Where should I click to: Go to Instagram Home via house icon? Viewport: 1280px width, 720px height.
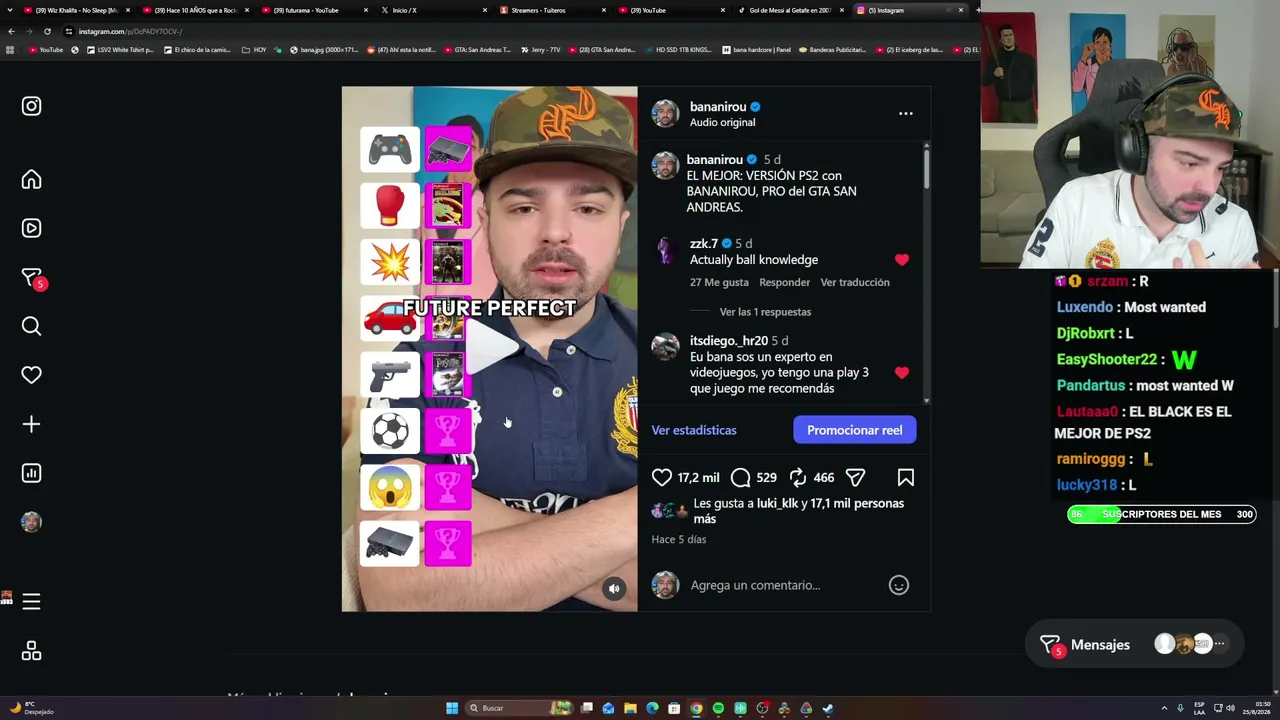coord(31,179)
